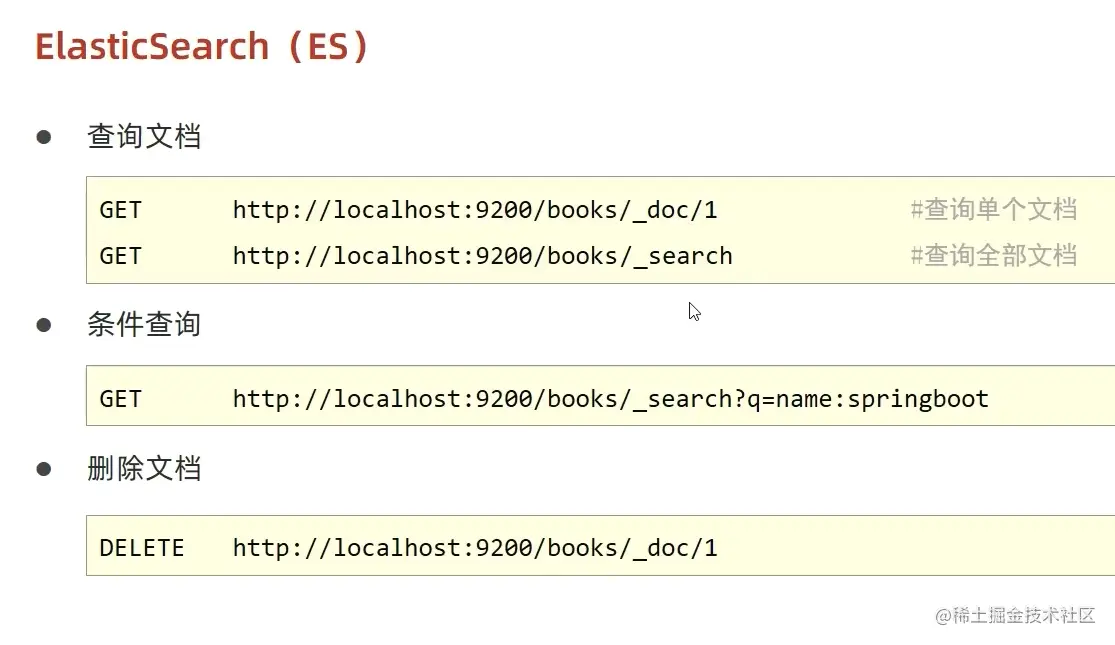
Task: Click the ElasticSearch (ES) slide title
Action: pyautogui.click(x=201, y=47)
